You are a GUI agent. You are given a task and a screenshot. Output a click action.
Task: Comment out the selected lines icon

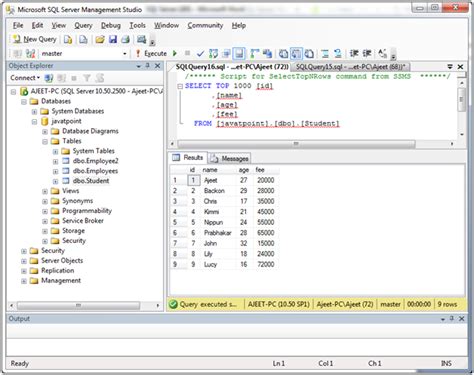(325, 53)
